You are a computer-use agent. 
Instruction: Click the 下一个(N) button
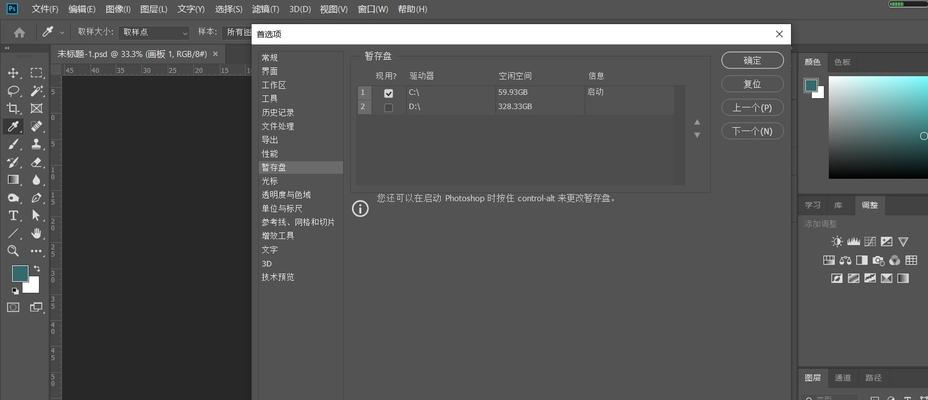[752, 131]
